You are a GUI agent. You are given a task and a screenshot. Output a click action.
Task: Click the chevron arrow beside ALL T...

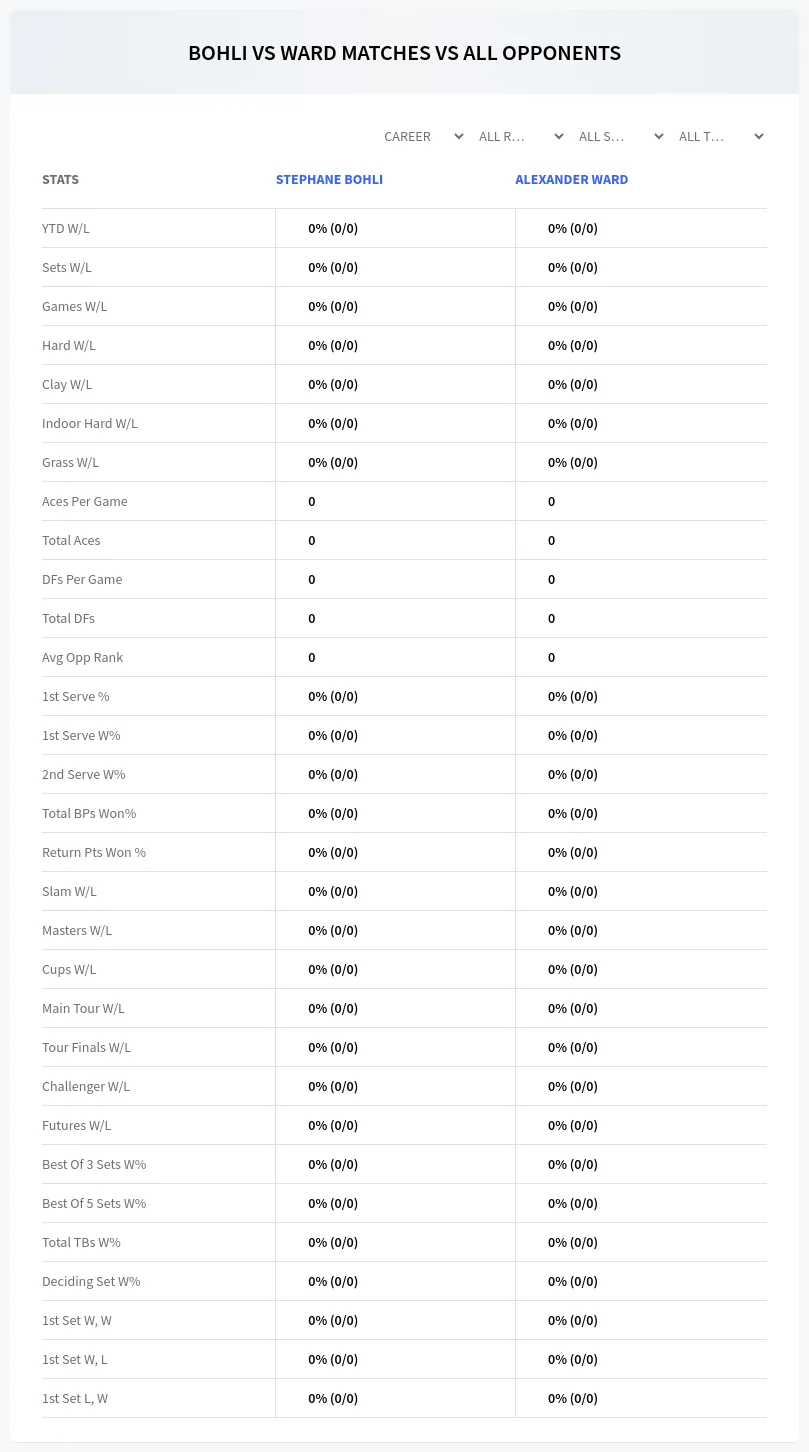coord(758,136)
